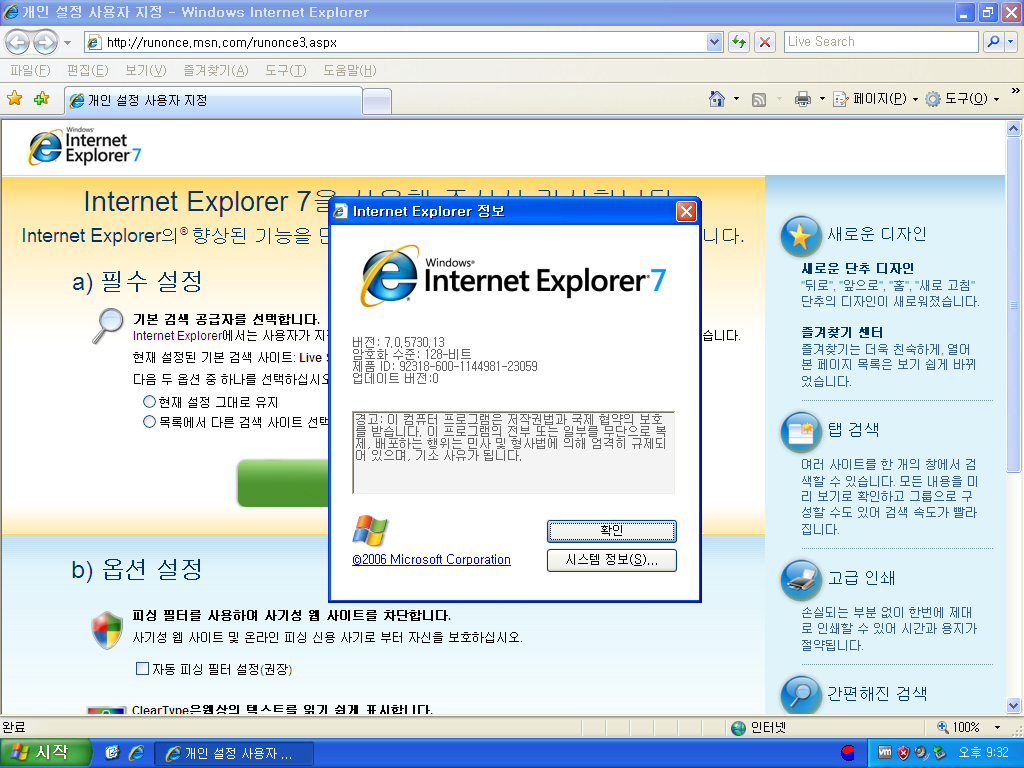Select 목록에서 다른 검색 사이트 radio option
The image size is (1024, 768).
[x=149, y=422]
